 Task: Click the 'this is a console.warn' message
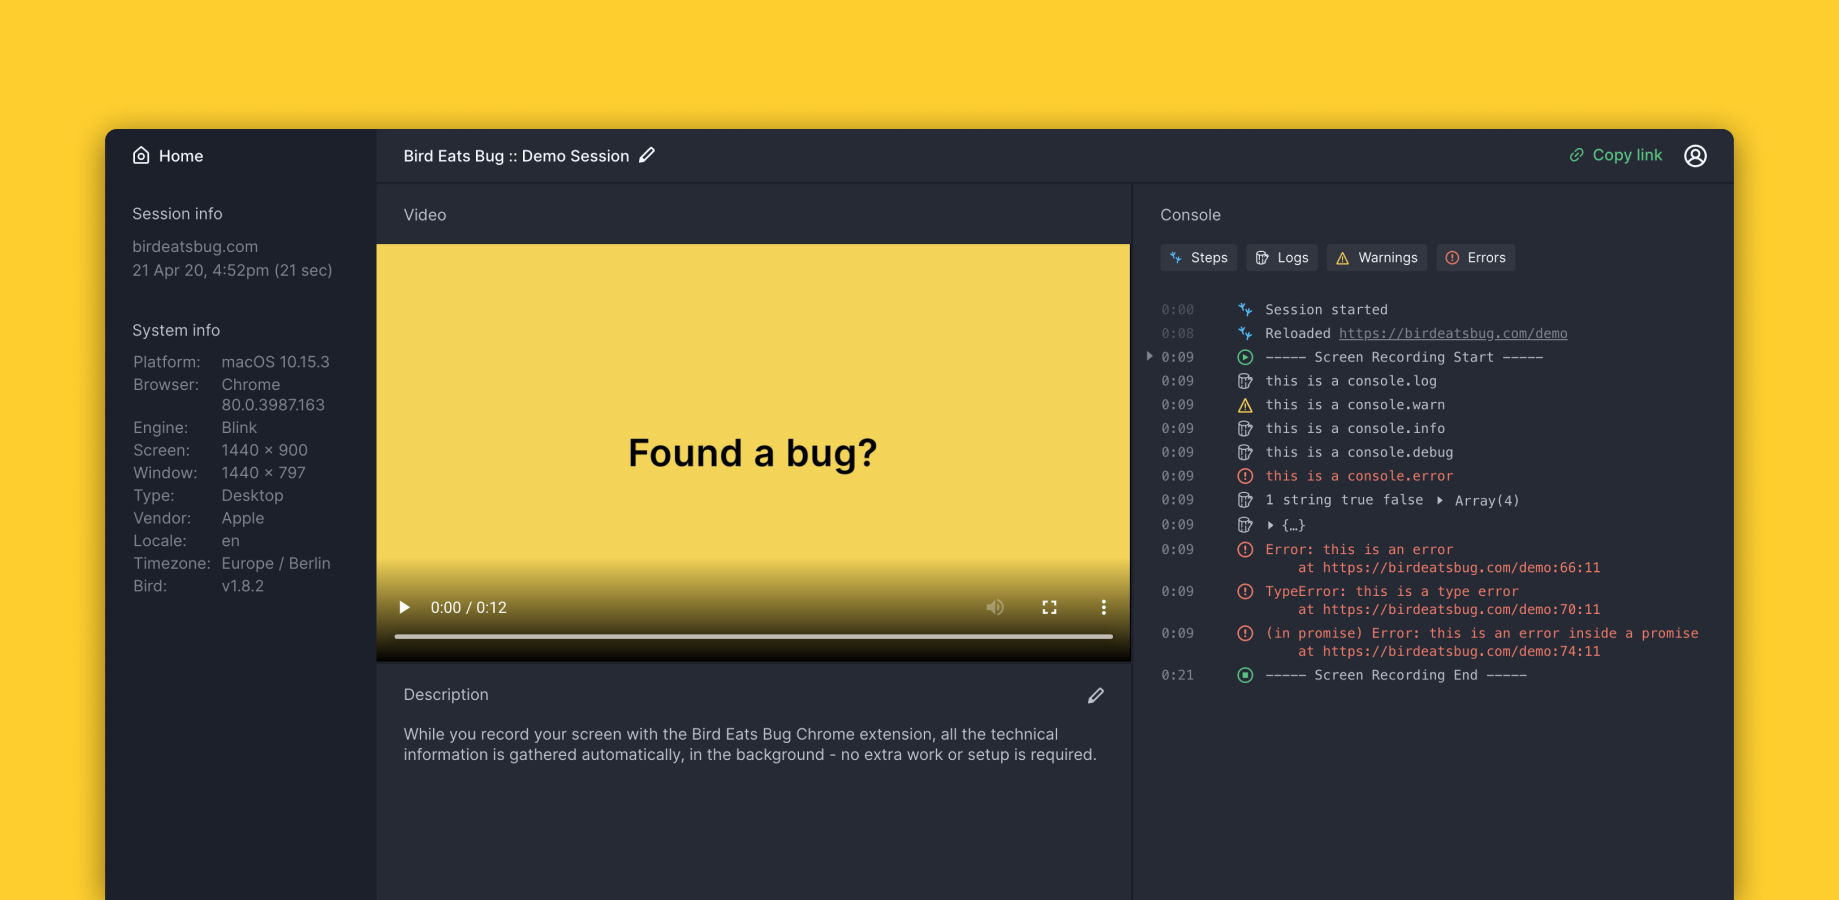click(1355, 405)
